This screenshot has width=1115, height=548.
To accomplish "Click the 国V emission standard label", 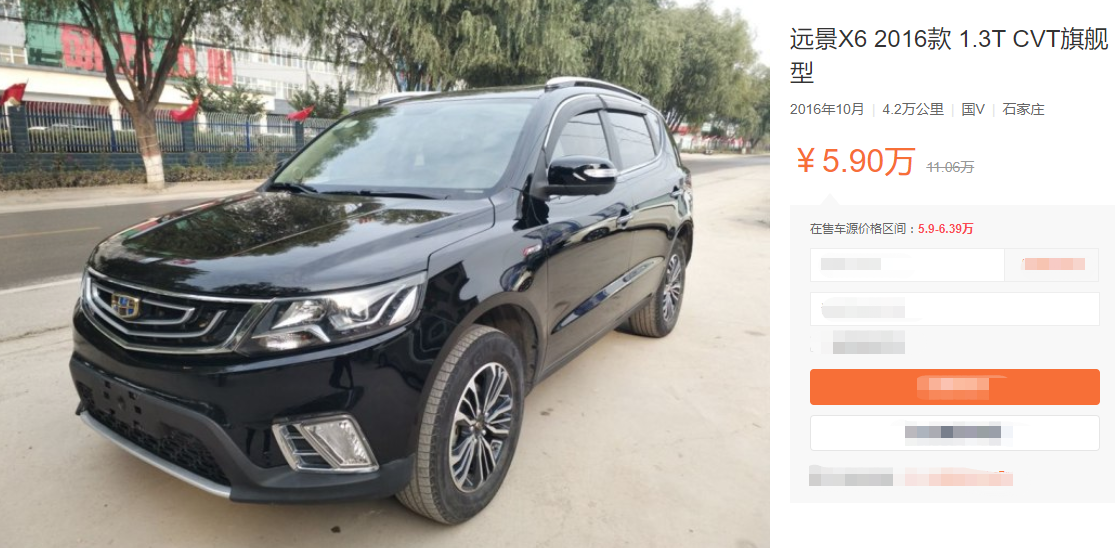I will tap(973, 109).
